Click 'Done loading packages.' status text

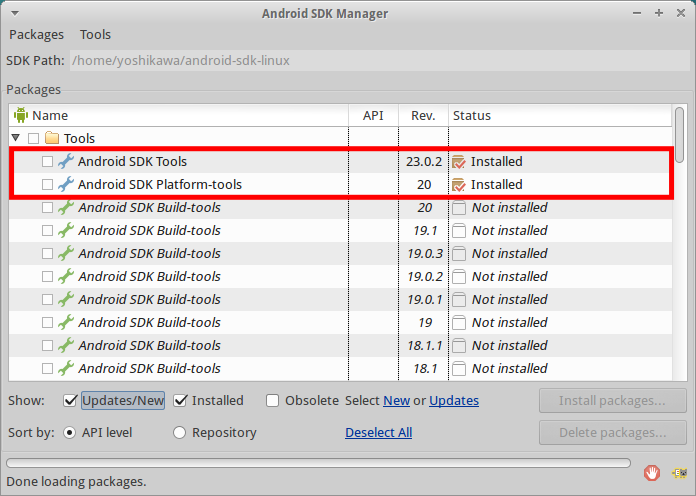76,481
